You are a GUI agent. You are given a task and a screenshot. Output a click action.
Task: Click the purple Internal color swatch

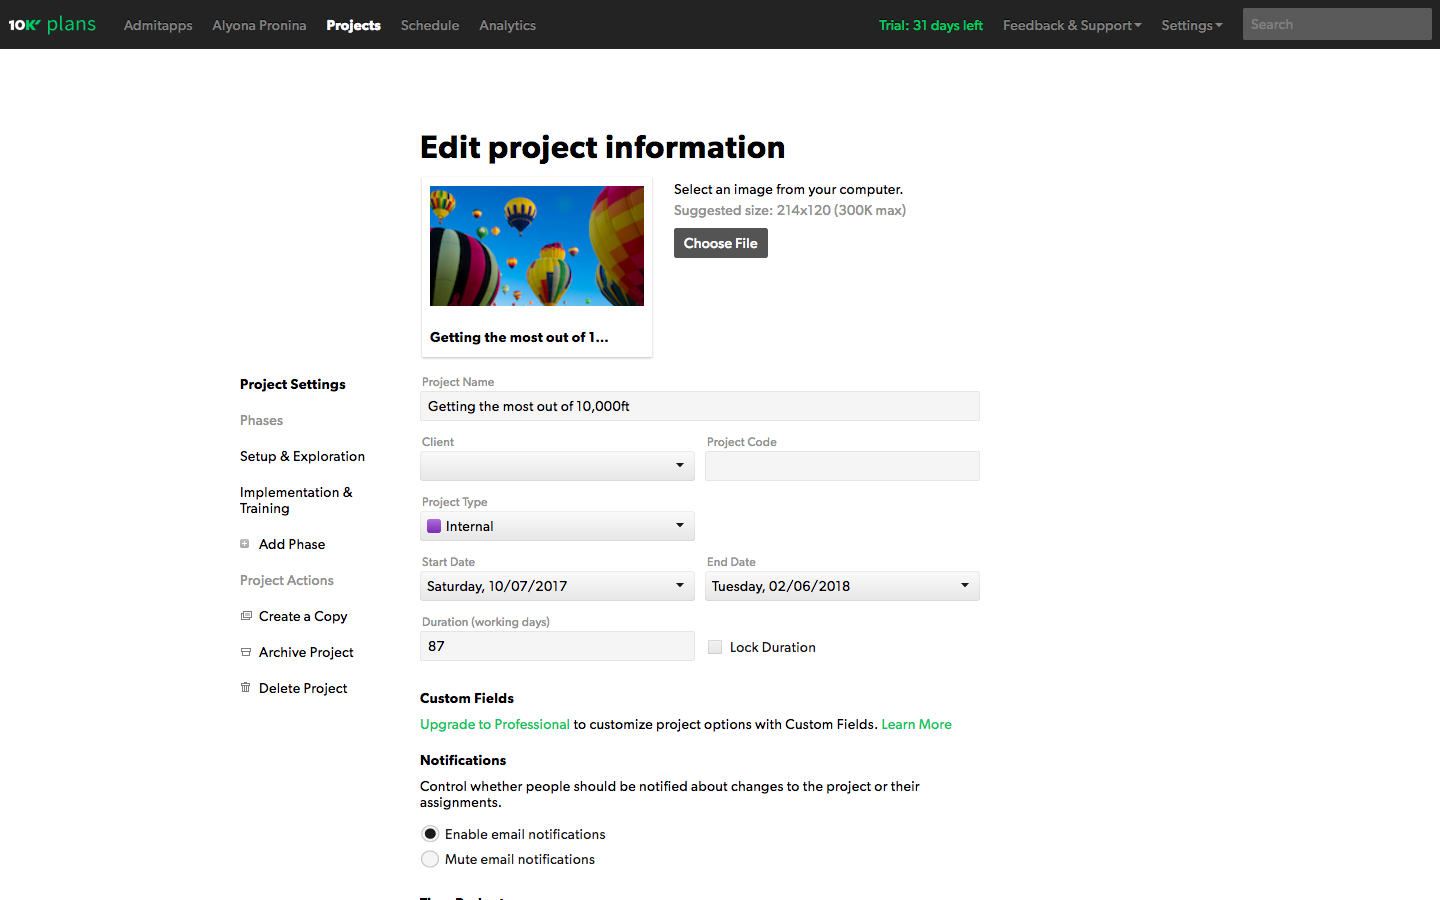point(434,526)
